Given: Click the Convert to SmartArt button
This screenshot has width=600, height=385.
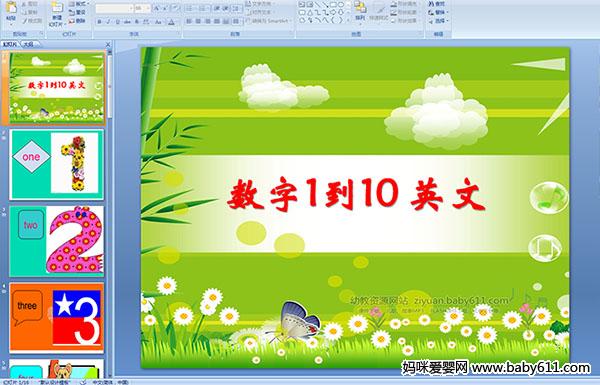Looking at the screenshot, I should point(269,21).
